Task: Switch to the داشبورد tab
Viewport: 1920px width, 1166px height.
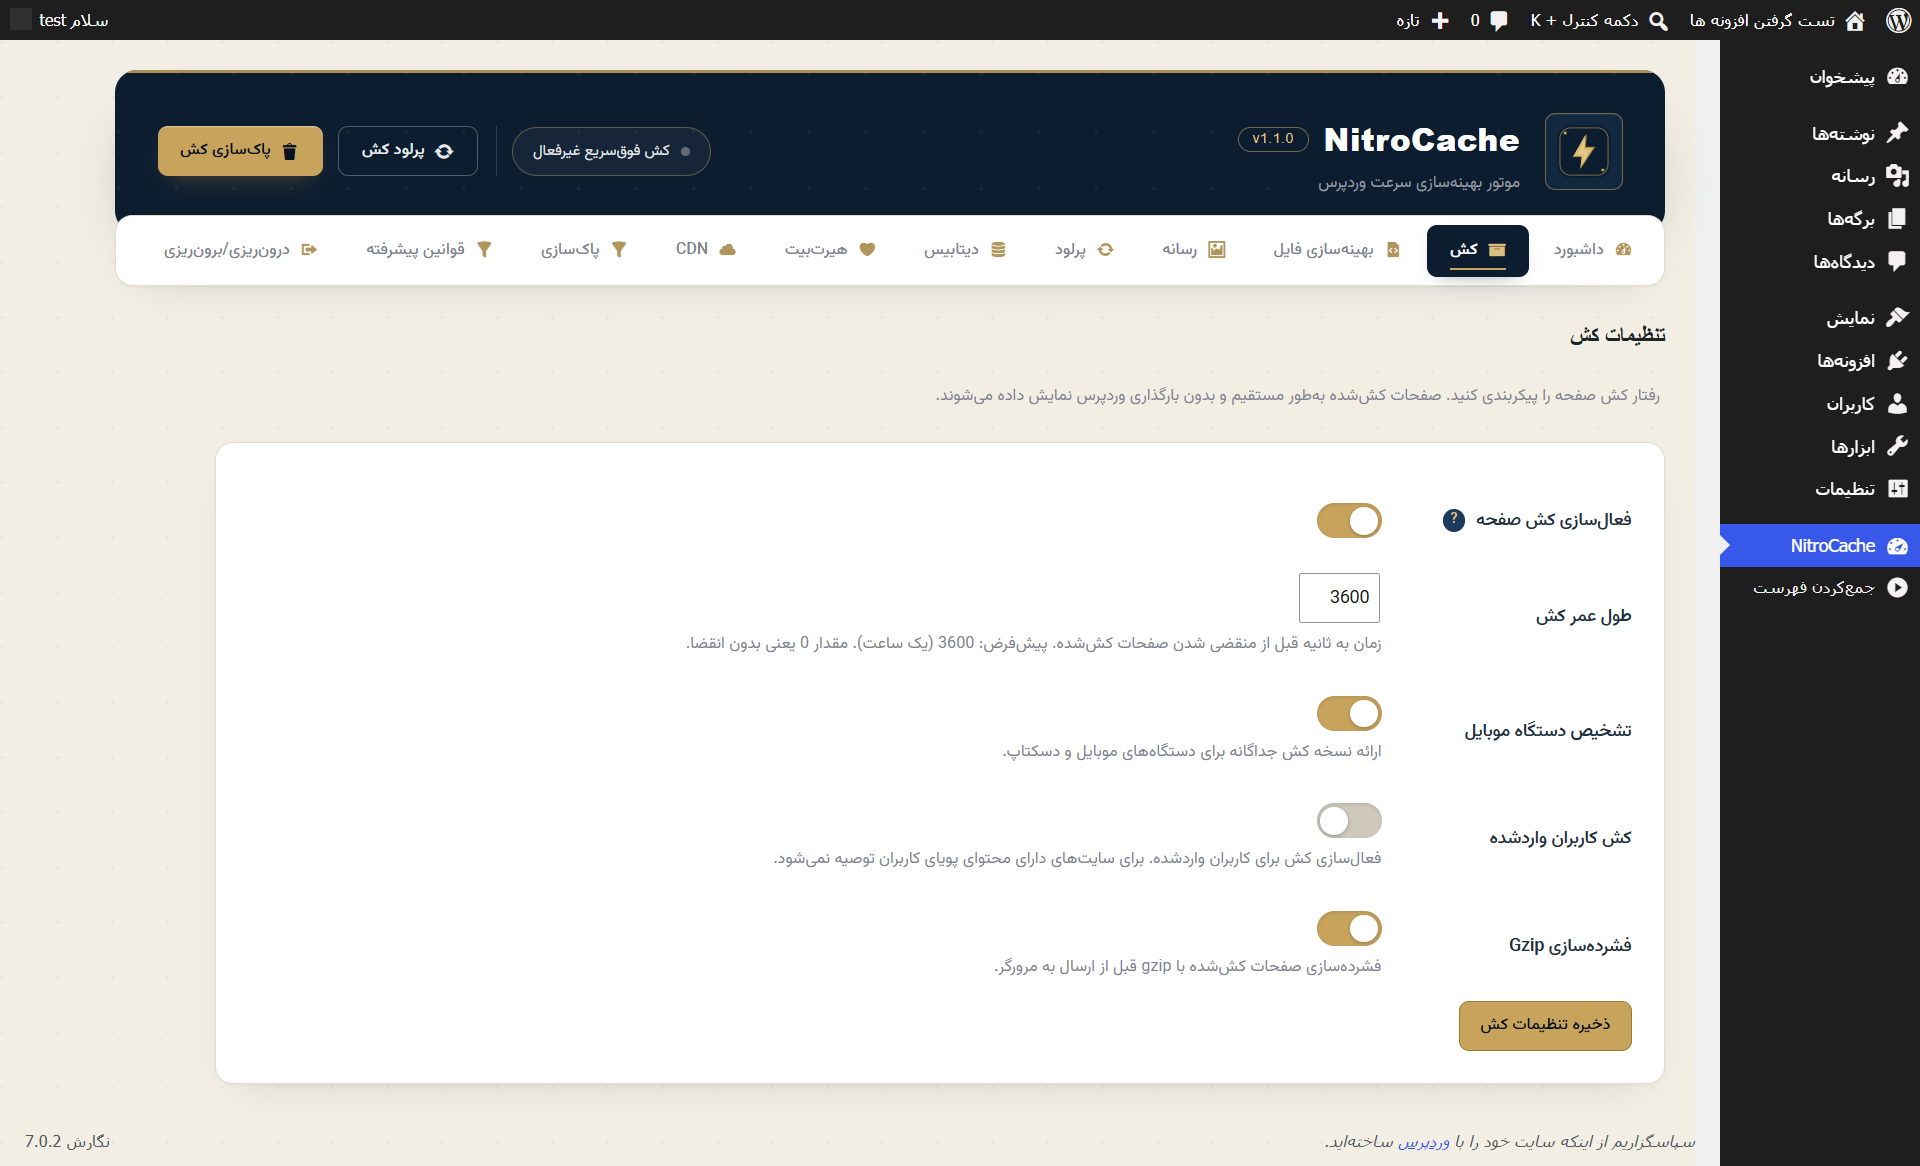Action: [x=1592, y=250]
